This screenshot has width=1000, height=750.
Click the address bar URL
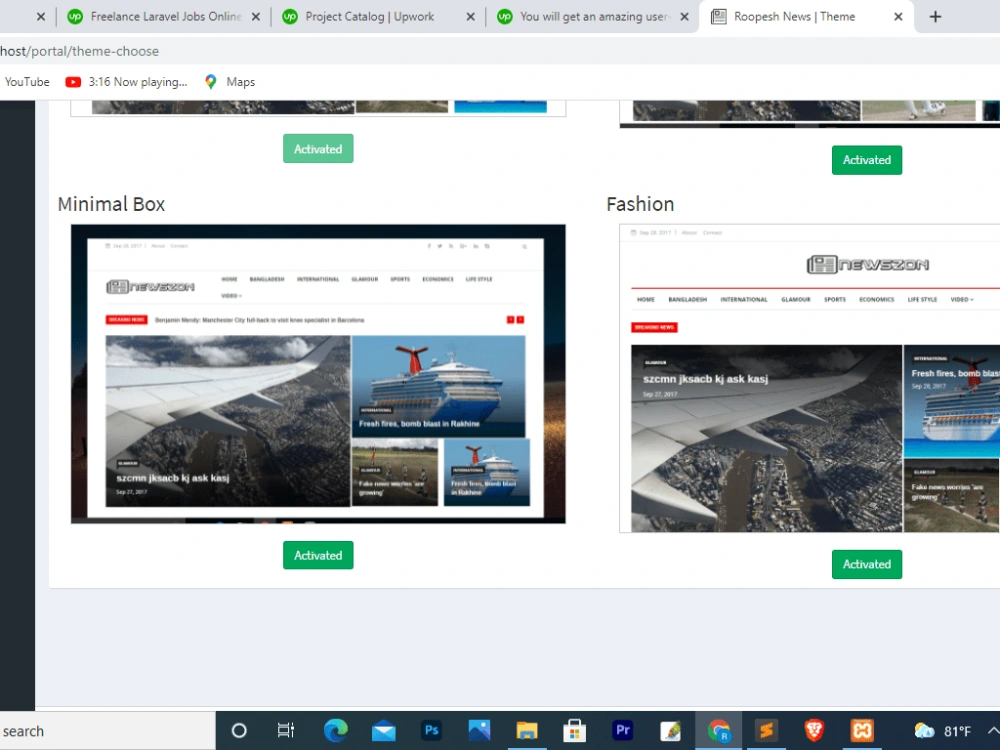[80, 51]
